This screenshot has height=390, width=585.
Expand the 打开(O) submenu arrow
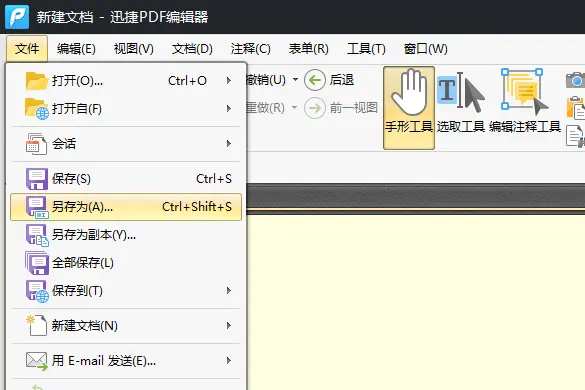tap(229, 81)
